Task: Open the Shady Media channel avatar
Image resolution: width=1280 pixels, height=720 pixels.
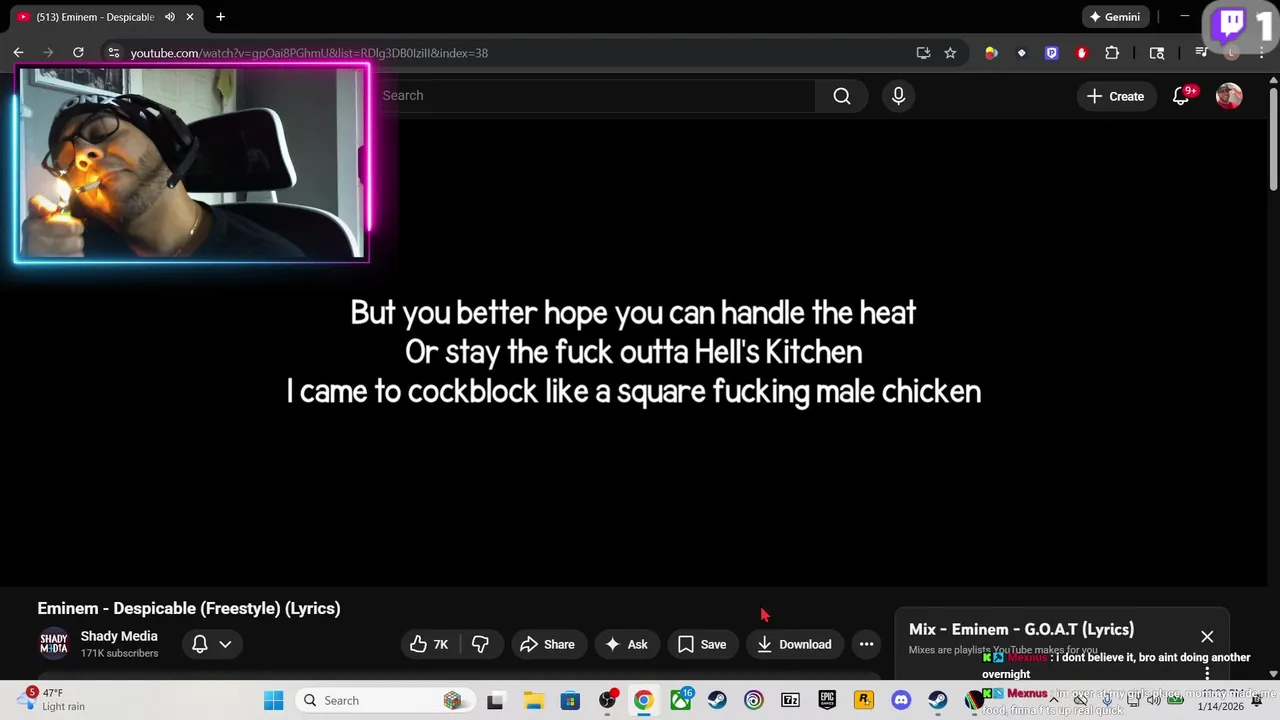Action: [x=53, y=644]
